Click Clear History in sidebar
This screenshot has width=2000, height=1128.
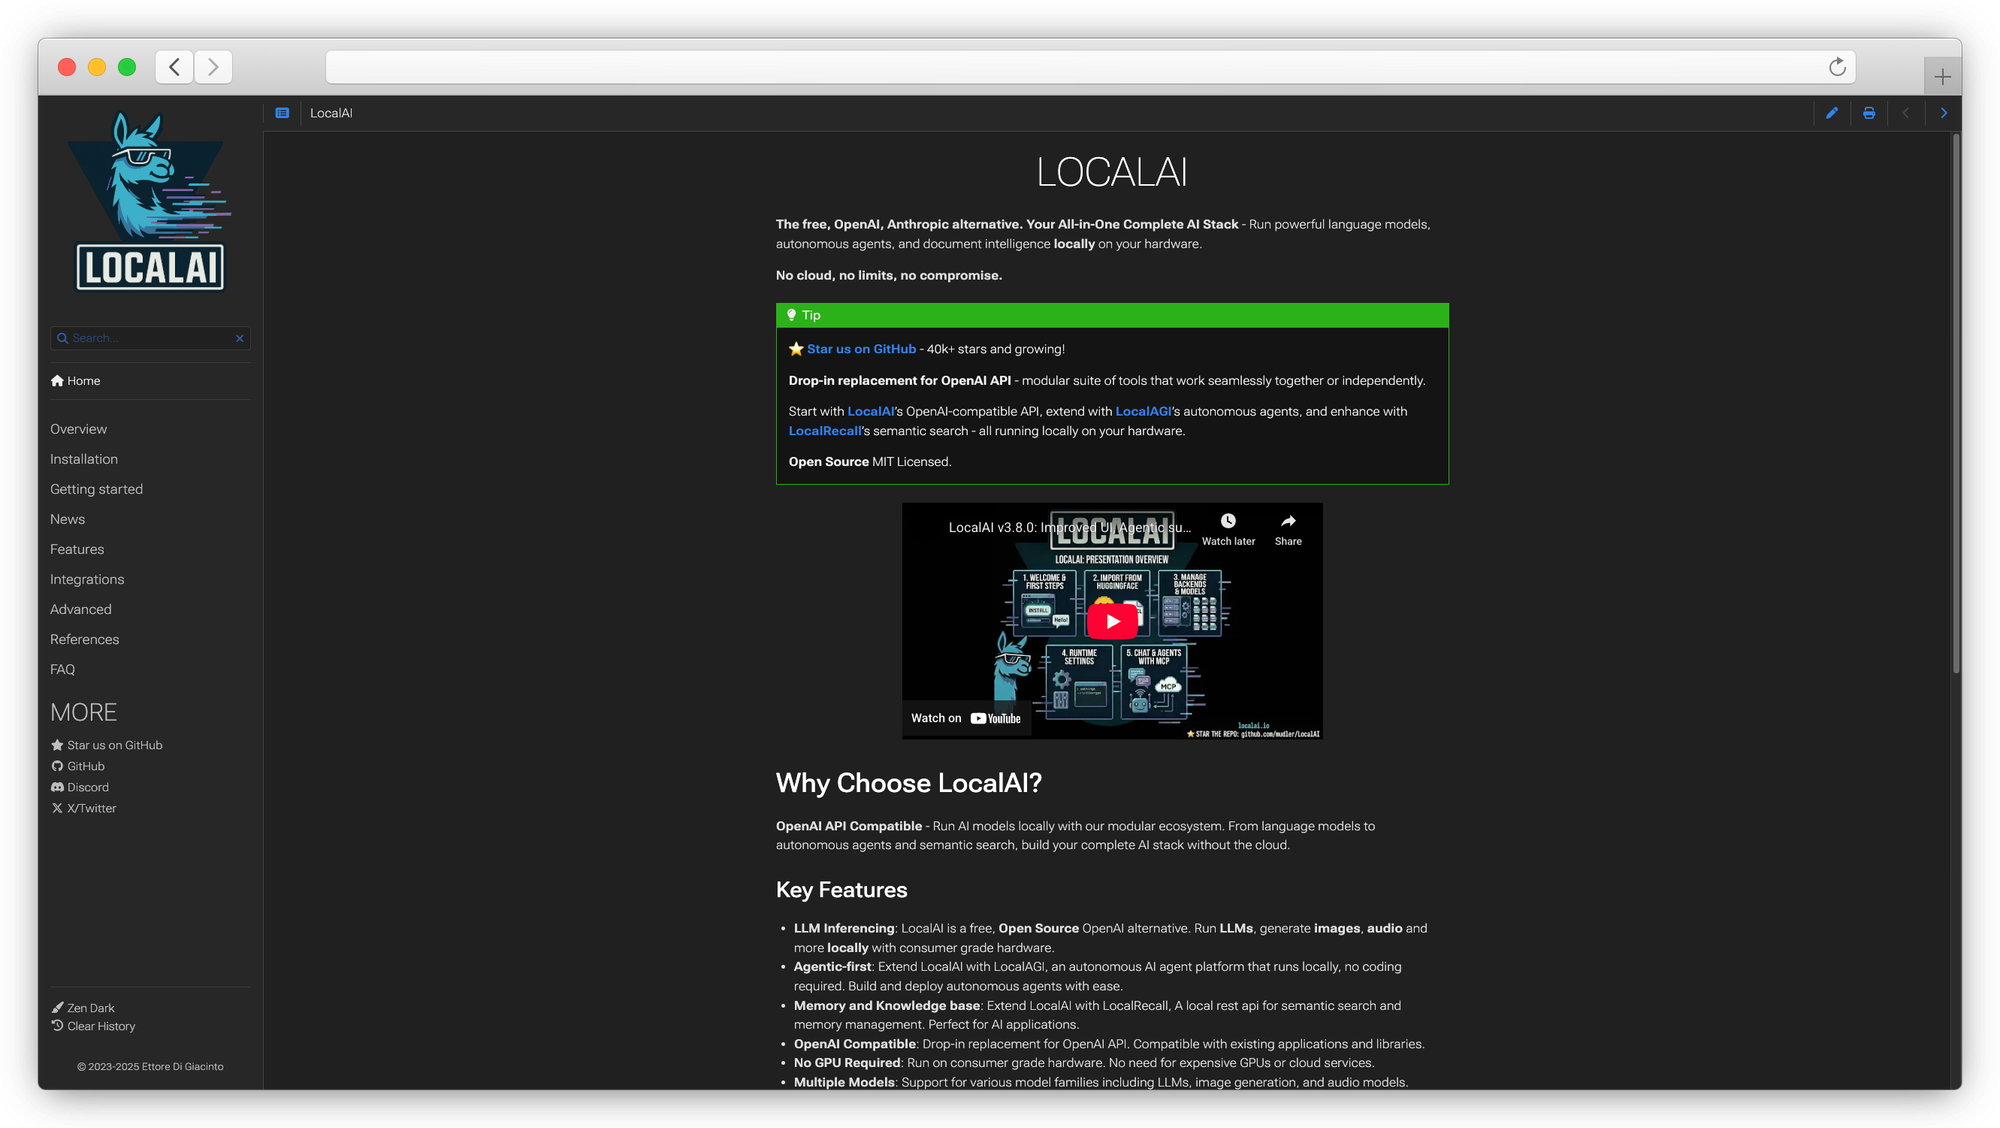tap(100, 1026)
